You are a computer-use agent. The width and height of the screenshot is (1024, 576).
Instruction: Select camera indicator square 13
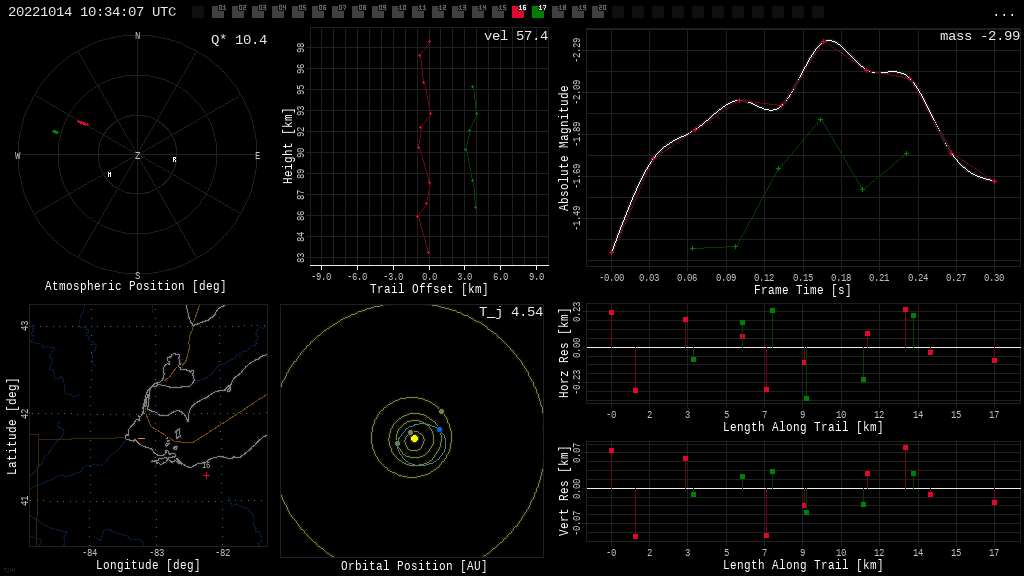click(458, 12)
